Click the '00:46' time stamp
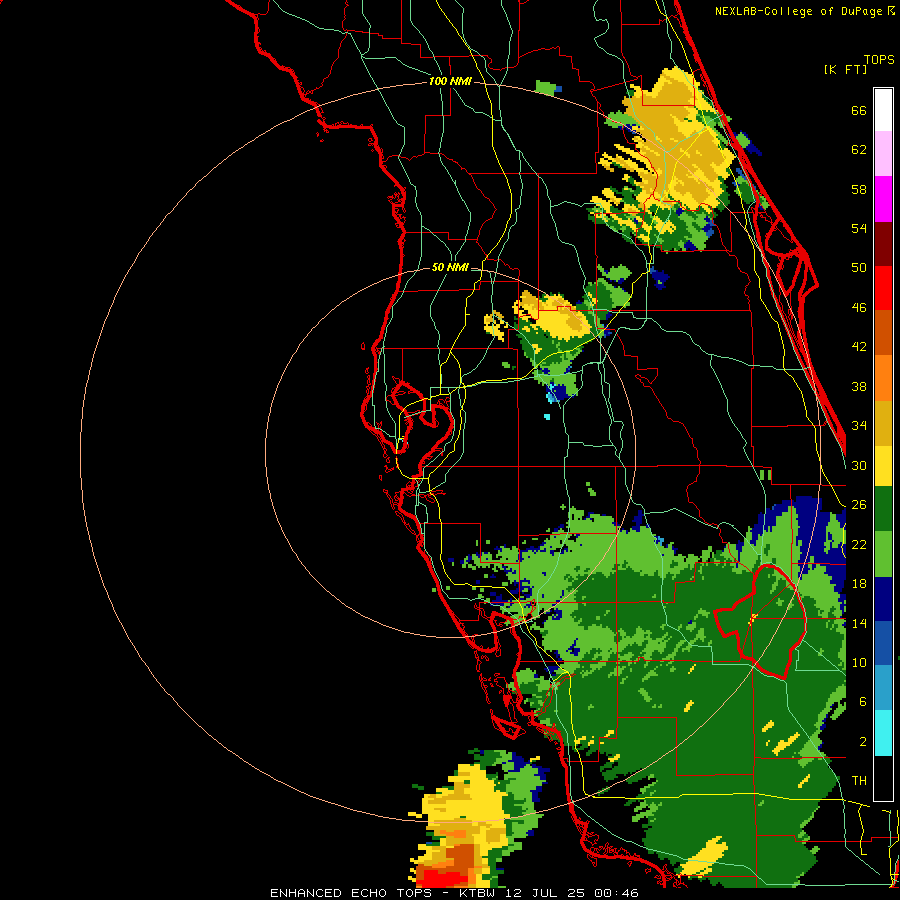 pyautogui.click(x=616, y=893)
